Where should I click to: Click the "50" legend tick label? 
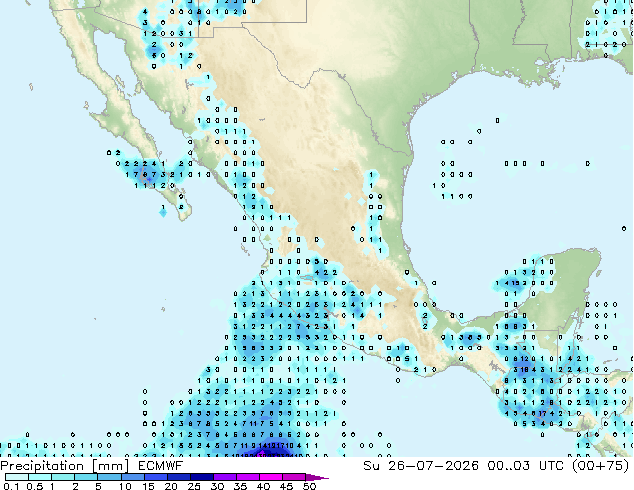click(309, 486)
